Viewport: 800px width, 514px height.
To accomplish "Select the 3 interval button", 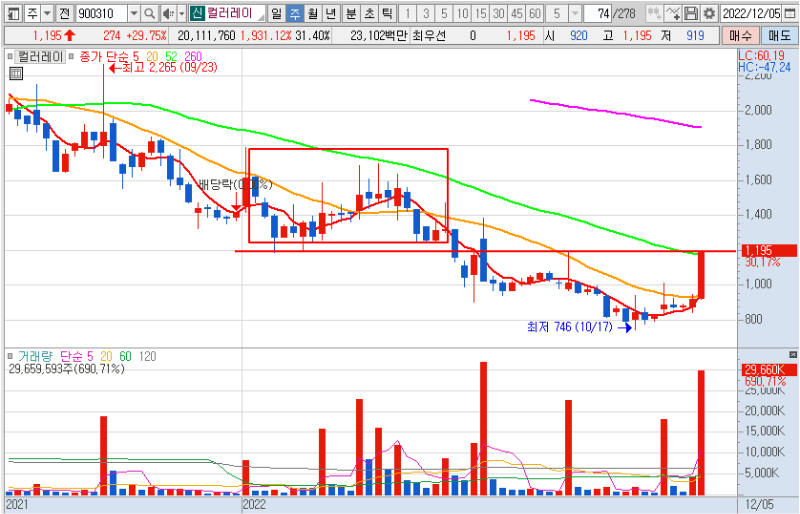I will click(x=426, y=13).
